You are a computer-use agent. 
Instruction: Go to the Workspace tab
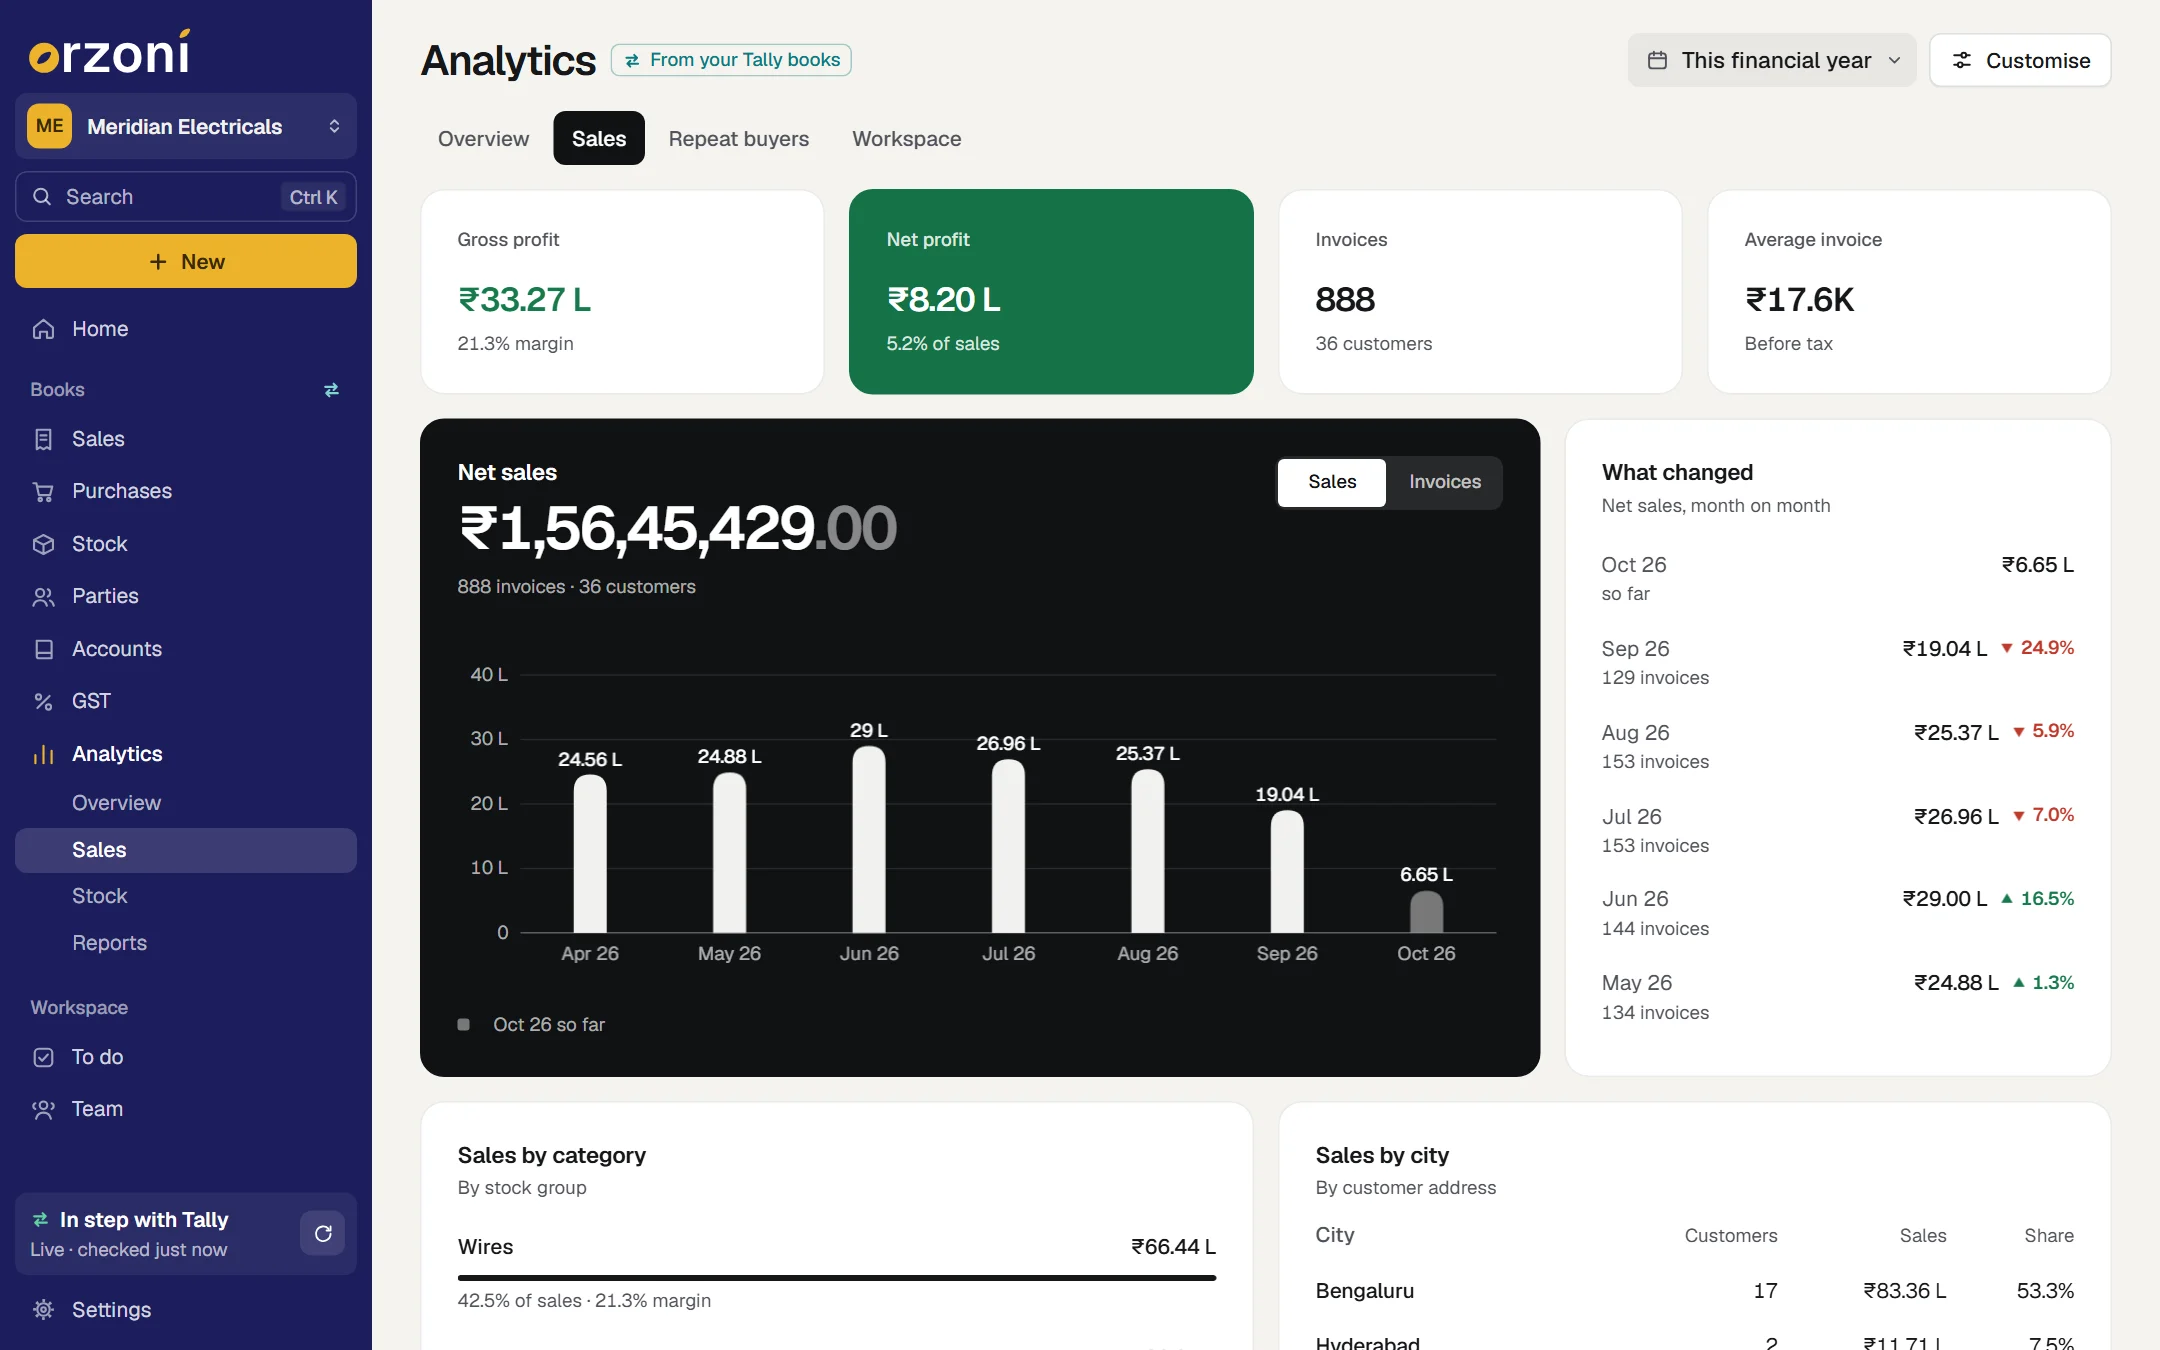pyautogui.click(x=907, y=138)
